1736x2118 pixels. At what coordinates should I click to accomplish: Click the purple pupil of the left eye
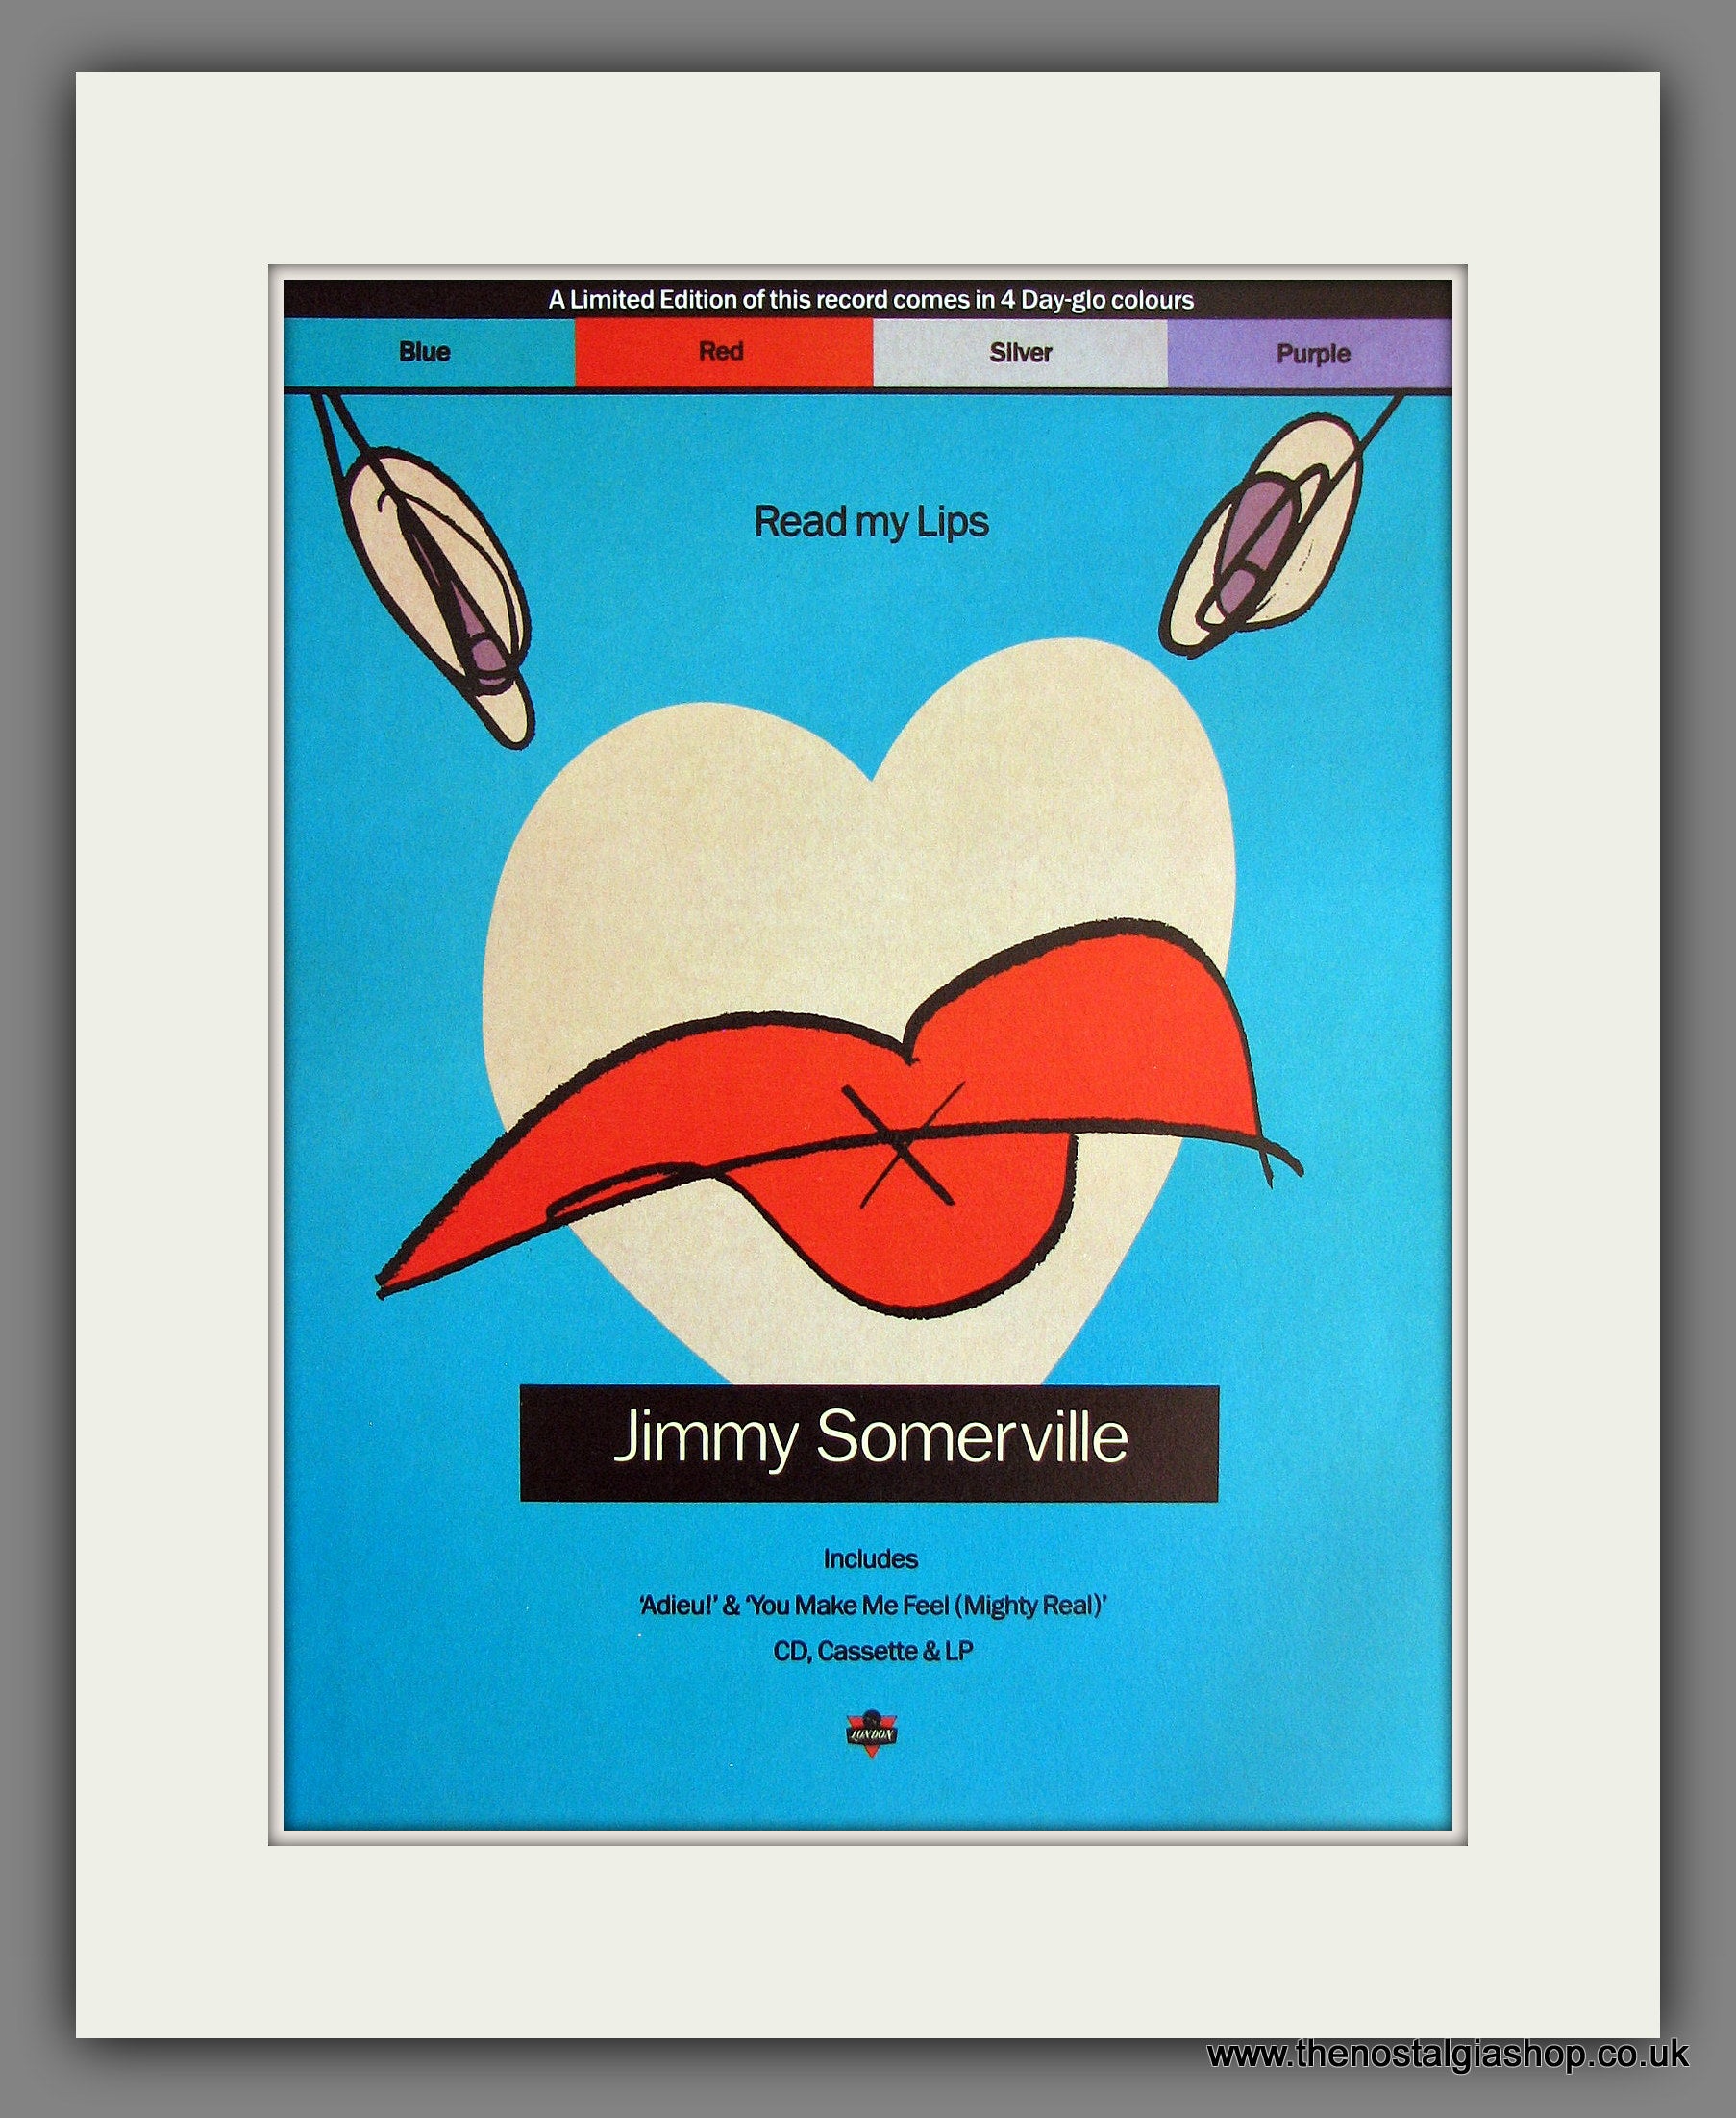tap(484, 652)
